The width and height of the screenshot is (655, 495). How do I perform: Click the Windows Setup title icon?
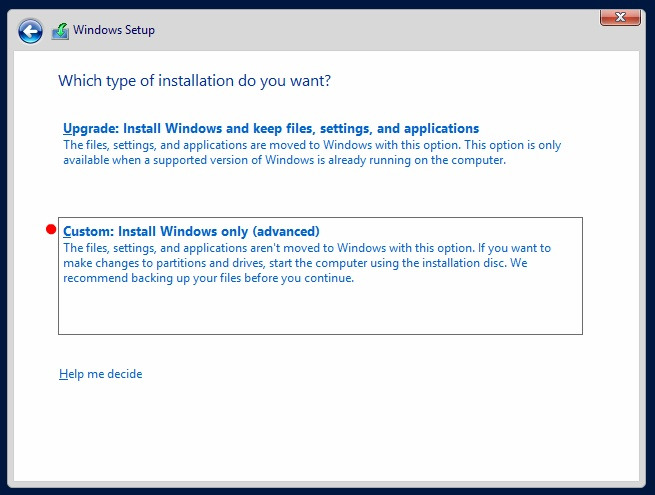pyautogui.click(x=60, y=31)
